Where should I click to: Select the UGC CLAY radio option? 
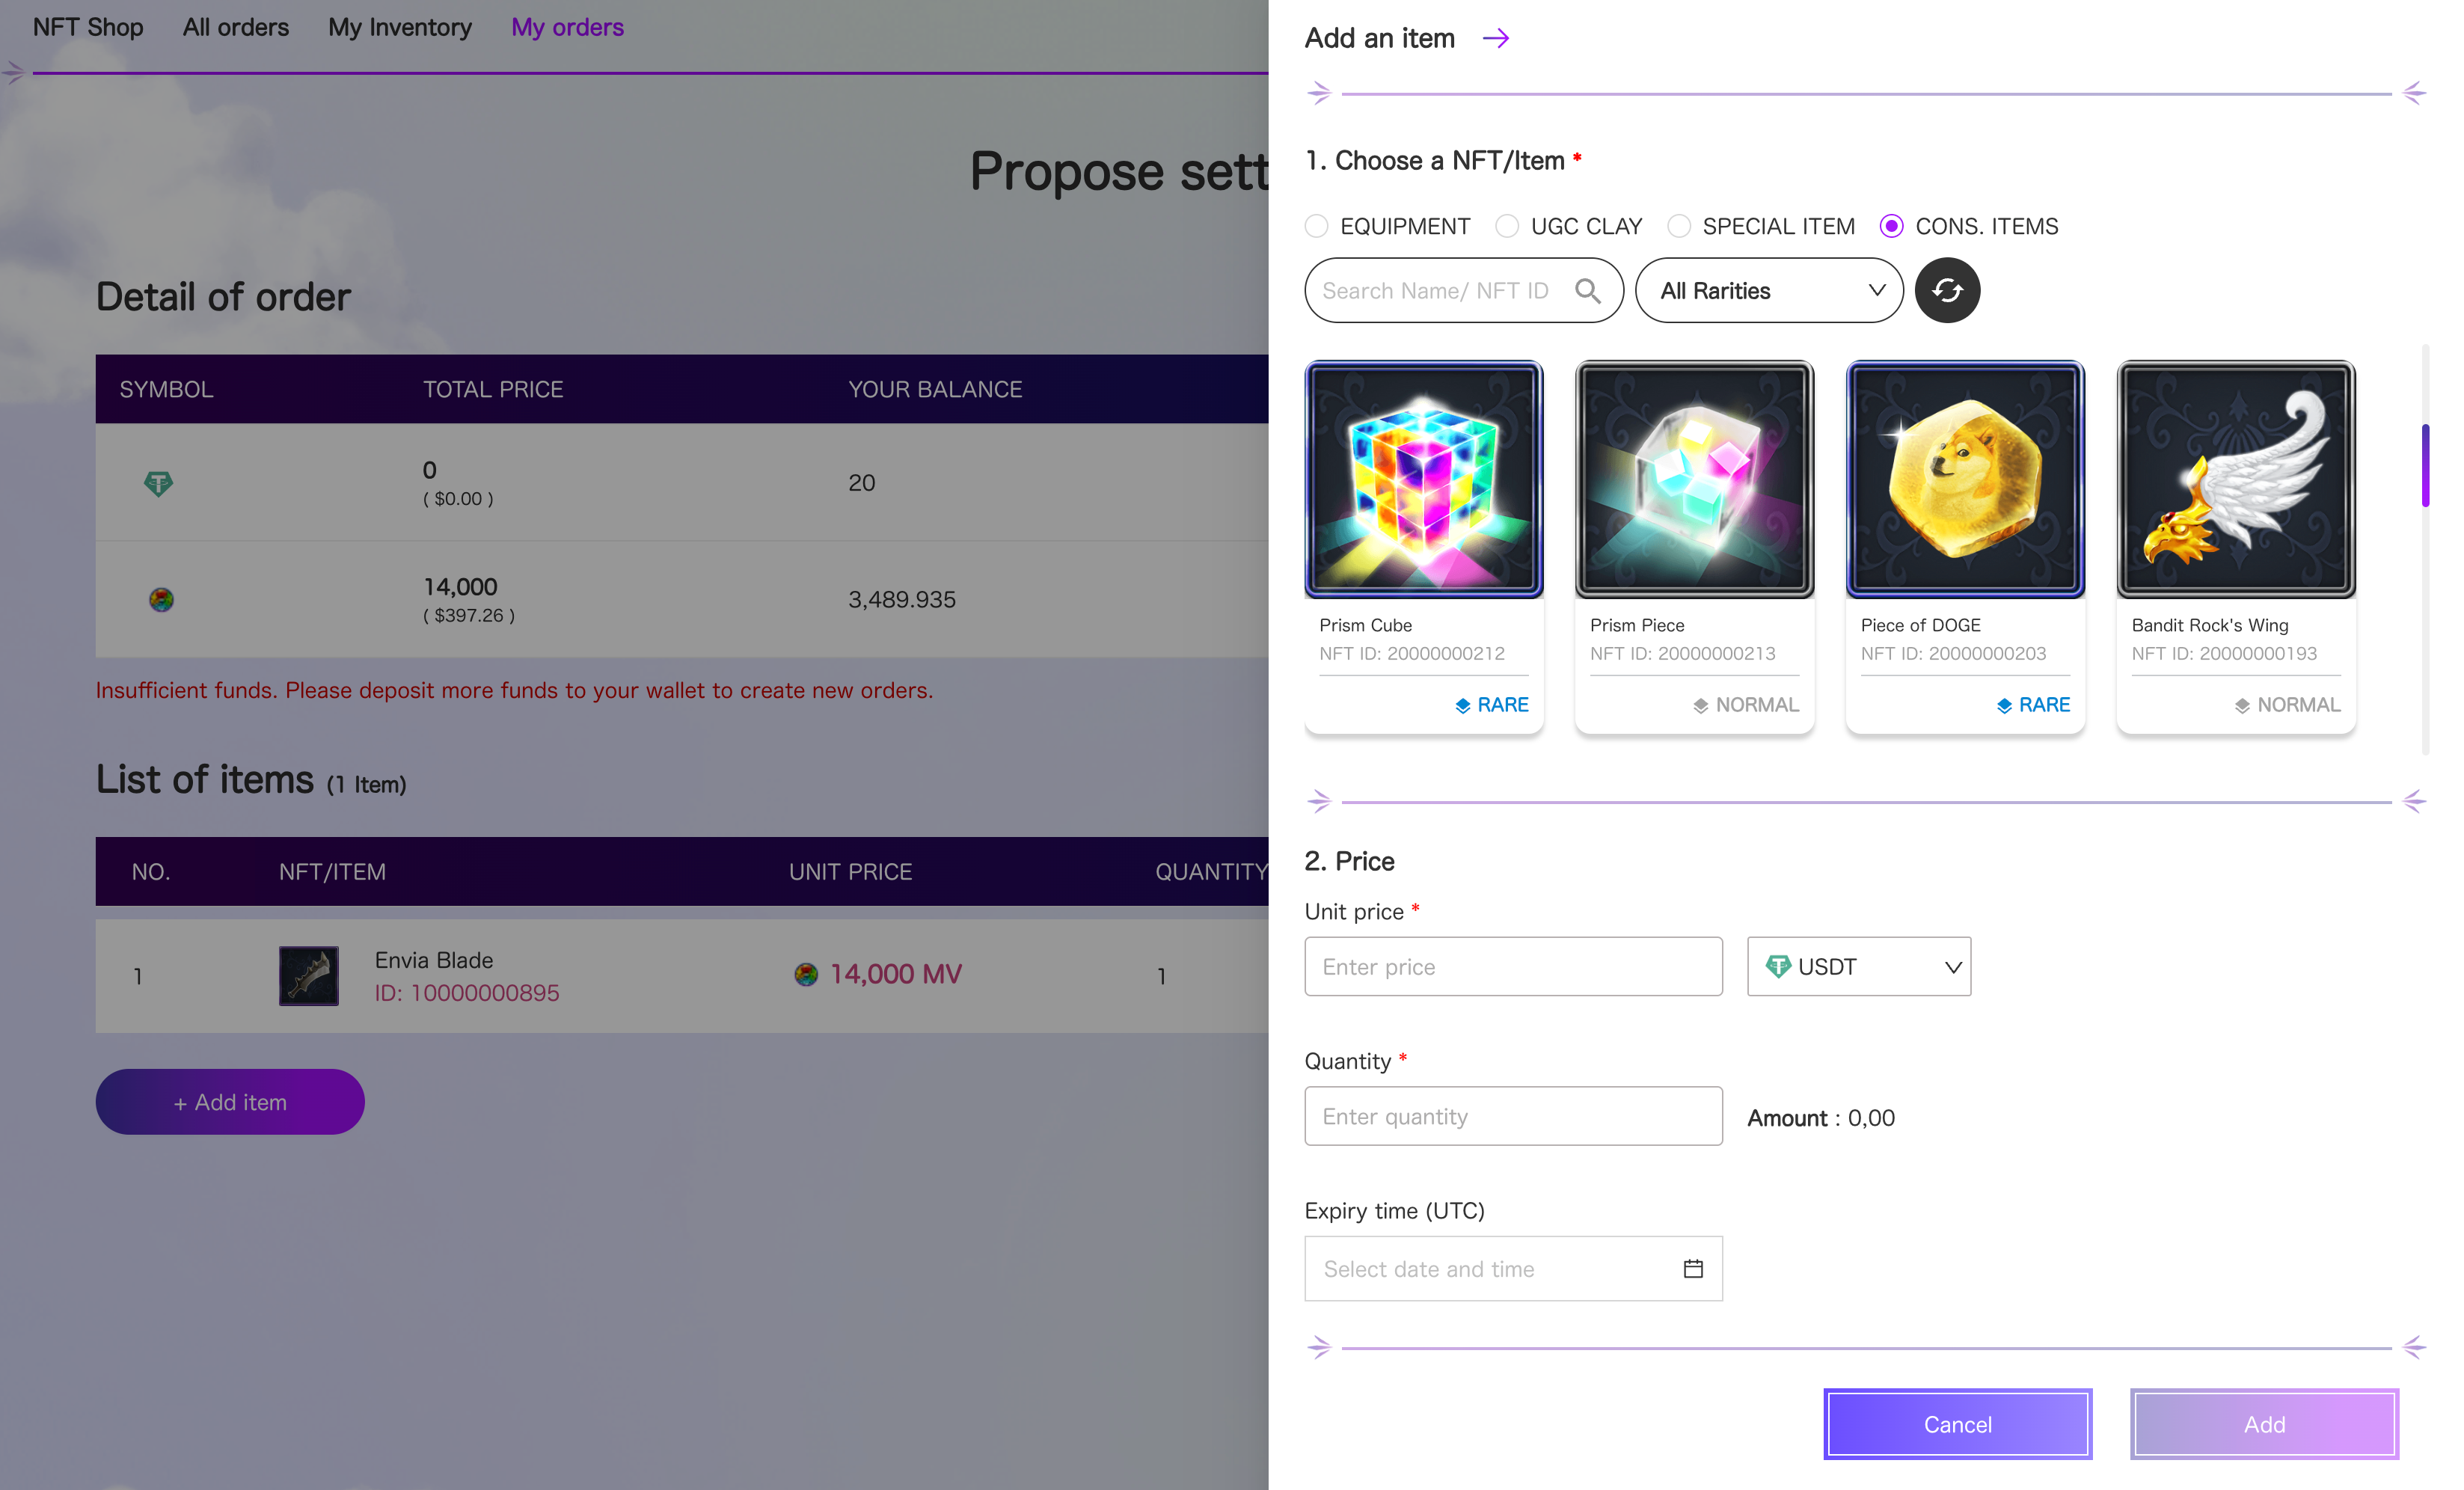[x=1507, y=226]
